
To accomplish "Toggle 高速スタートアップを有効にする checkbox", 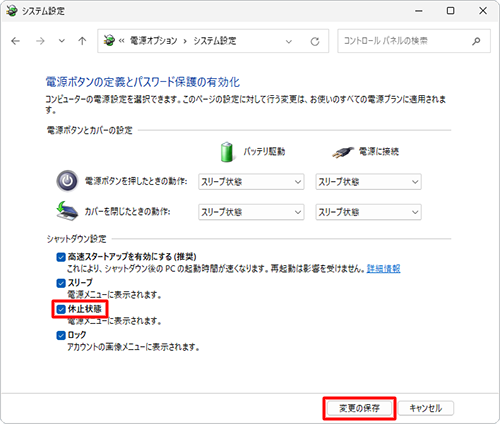I will (x=61, y=257).
